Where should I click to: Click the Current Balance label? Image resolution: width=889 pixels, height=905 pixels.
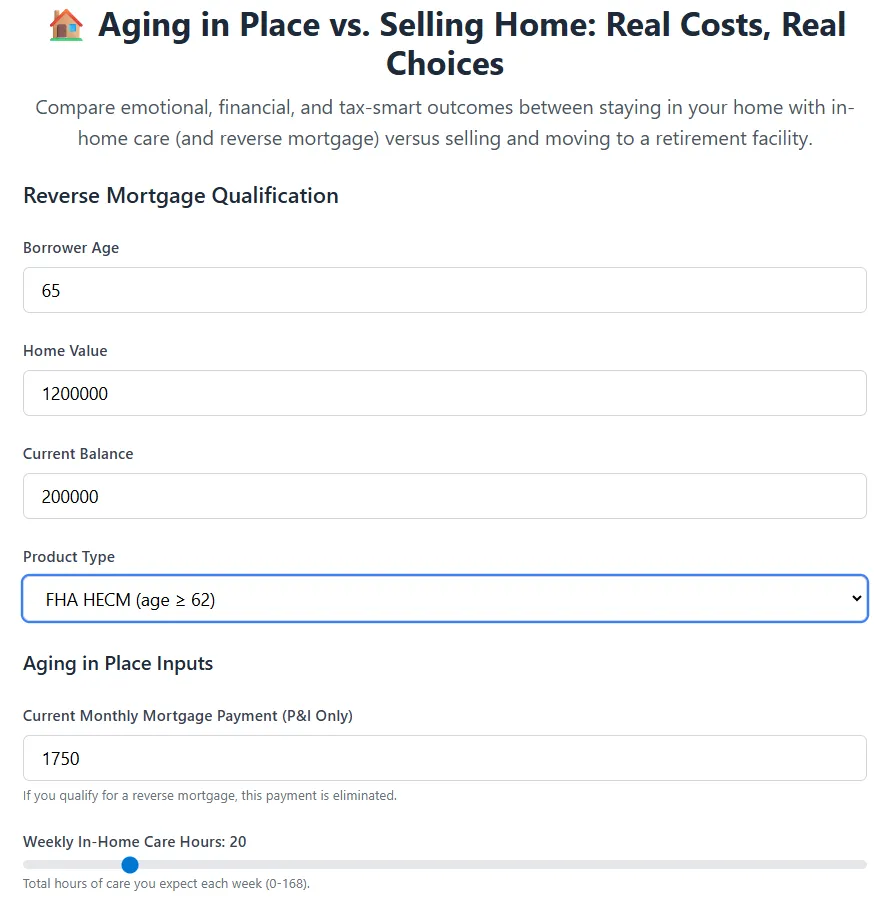[78, 454]
